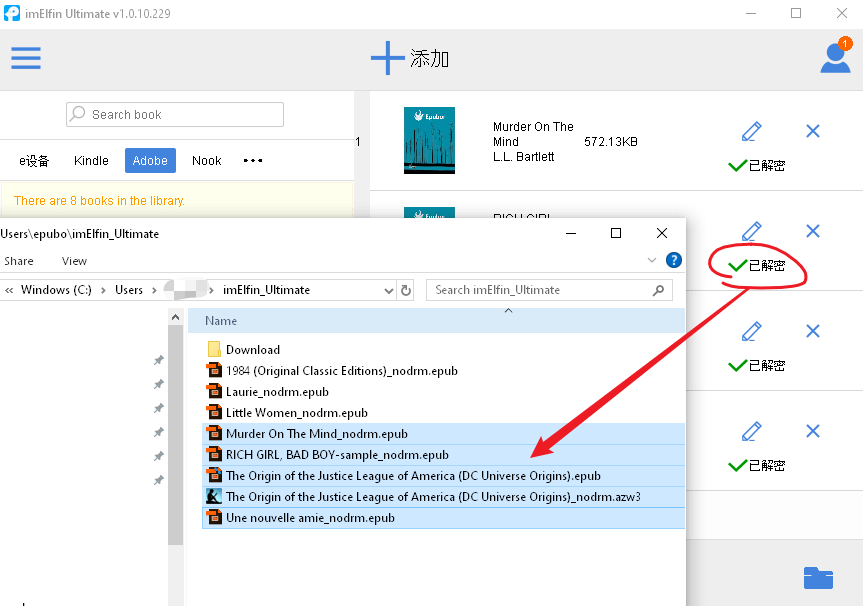Viewport: 863px width, 606px height.
Task: Click the imElfin app logo in title bar
Action: point(12,13)
